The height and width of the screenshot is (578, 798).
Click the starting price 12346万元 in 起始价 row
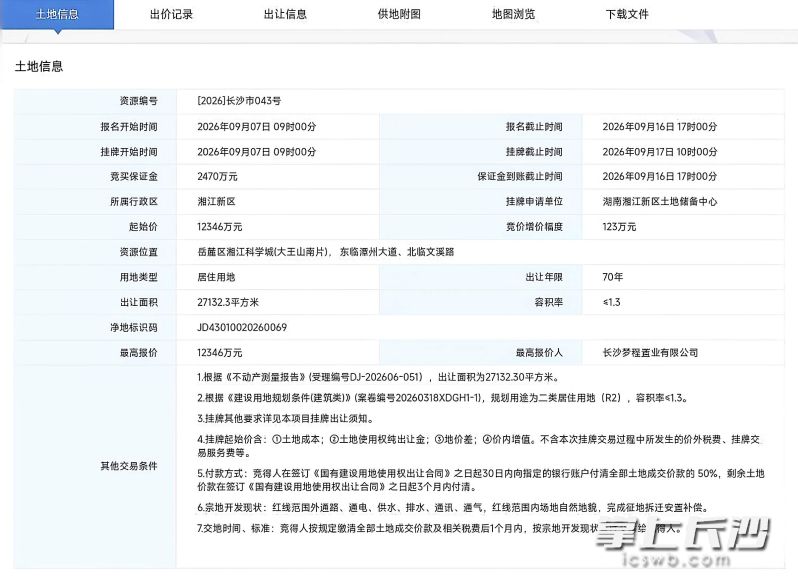coord(219,227)
